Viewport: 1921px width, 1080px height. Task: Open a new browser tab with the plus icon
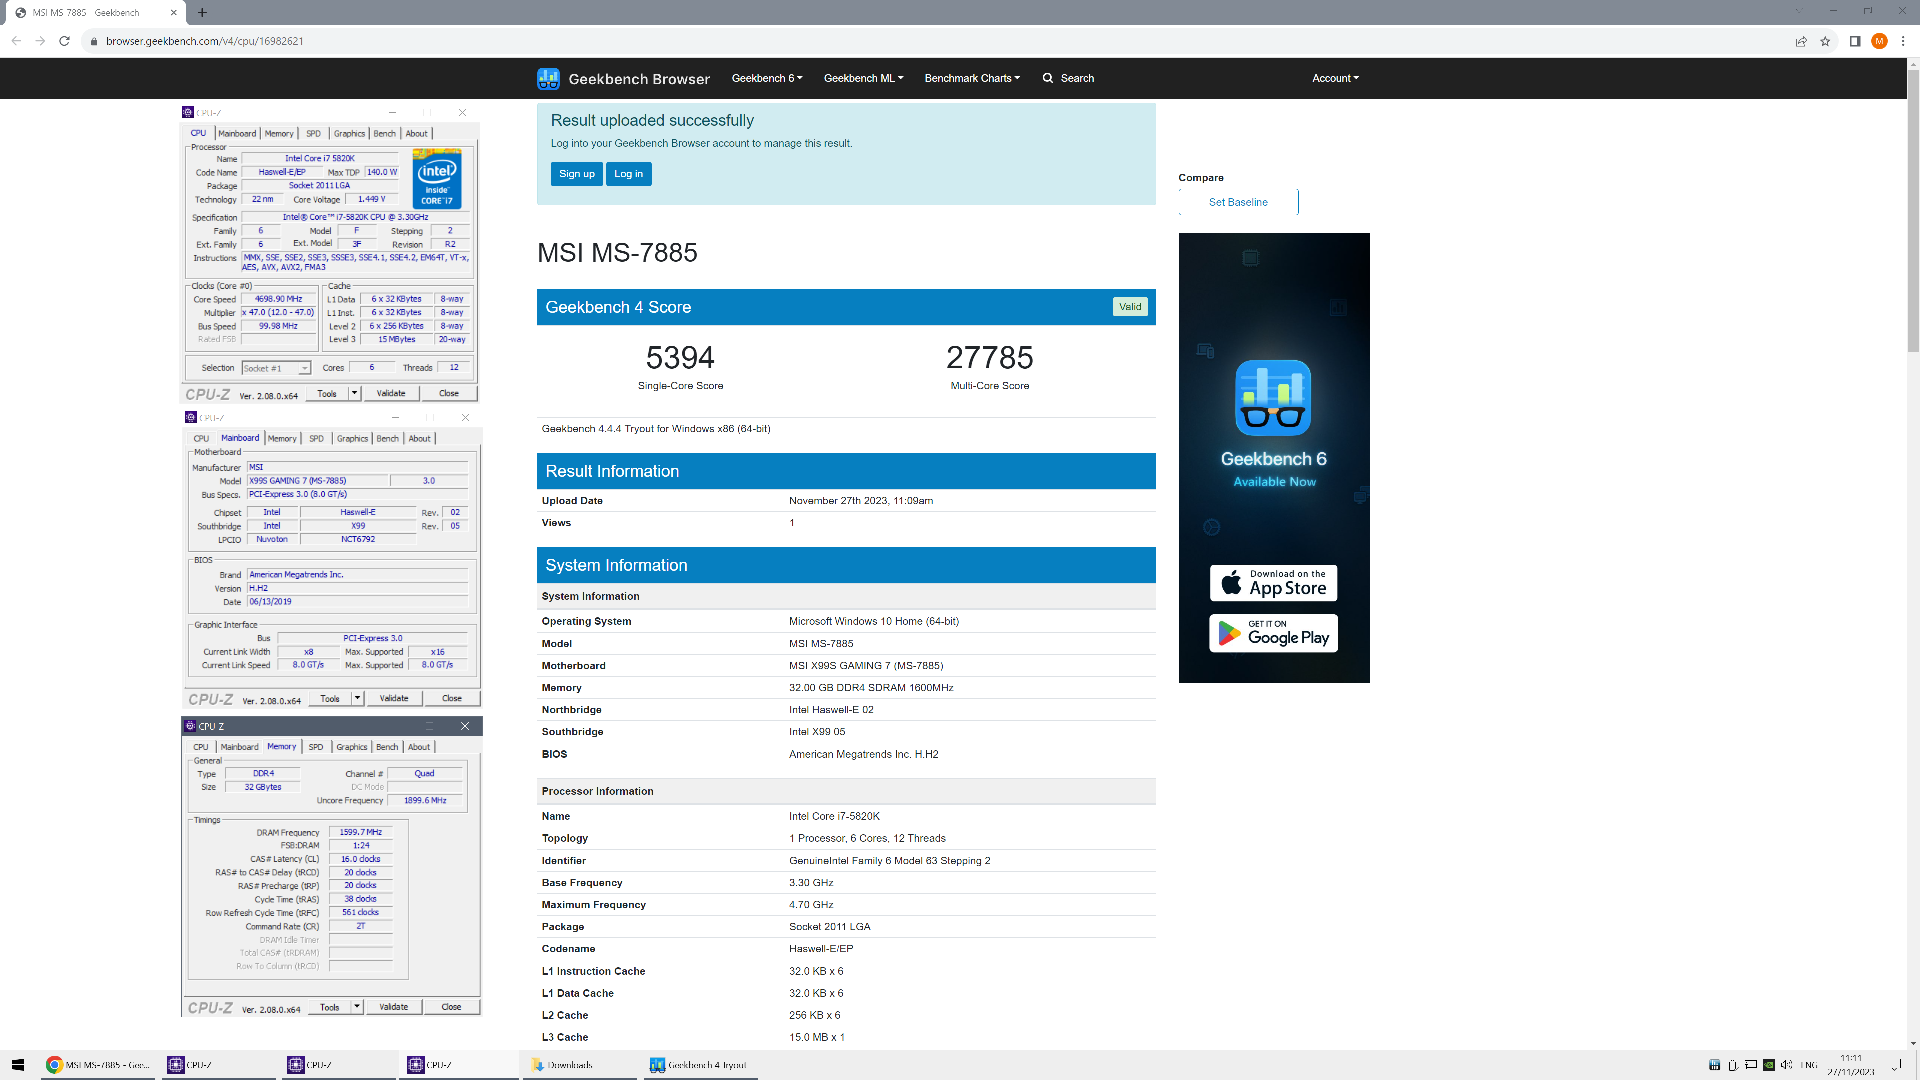tap(202, 13)
